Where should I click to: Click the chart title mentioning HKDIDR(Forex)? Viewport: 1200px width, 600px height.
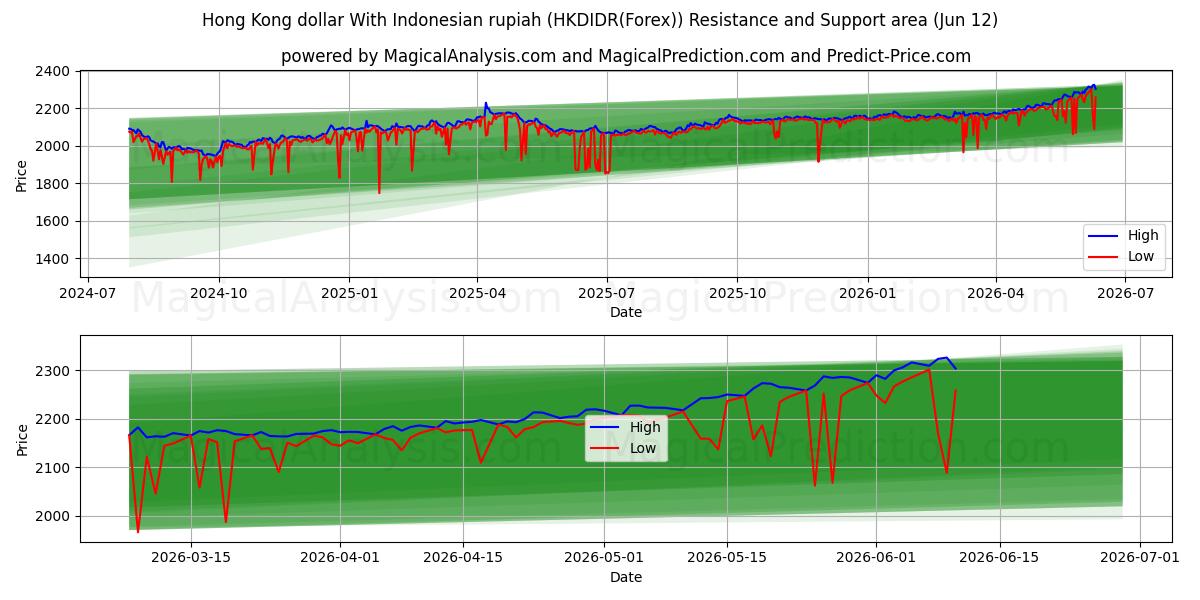pyautogui.click(x=600, y=20)
